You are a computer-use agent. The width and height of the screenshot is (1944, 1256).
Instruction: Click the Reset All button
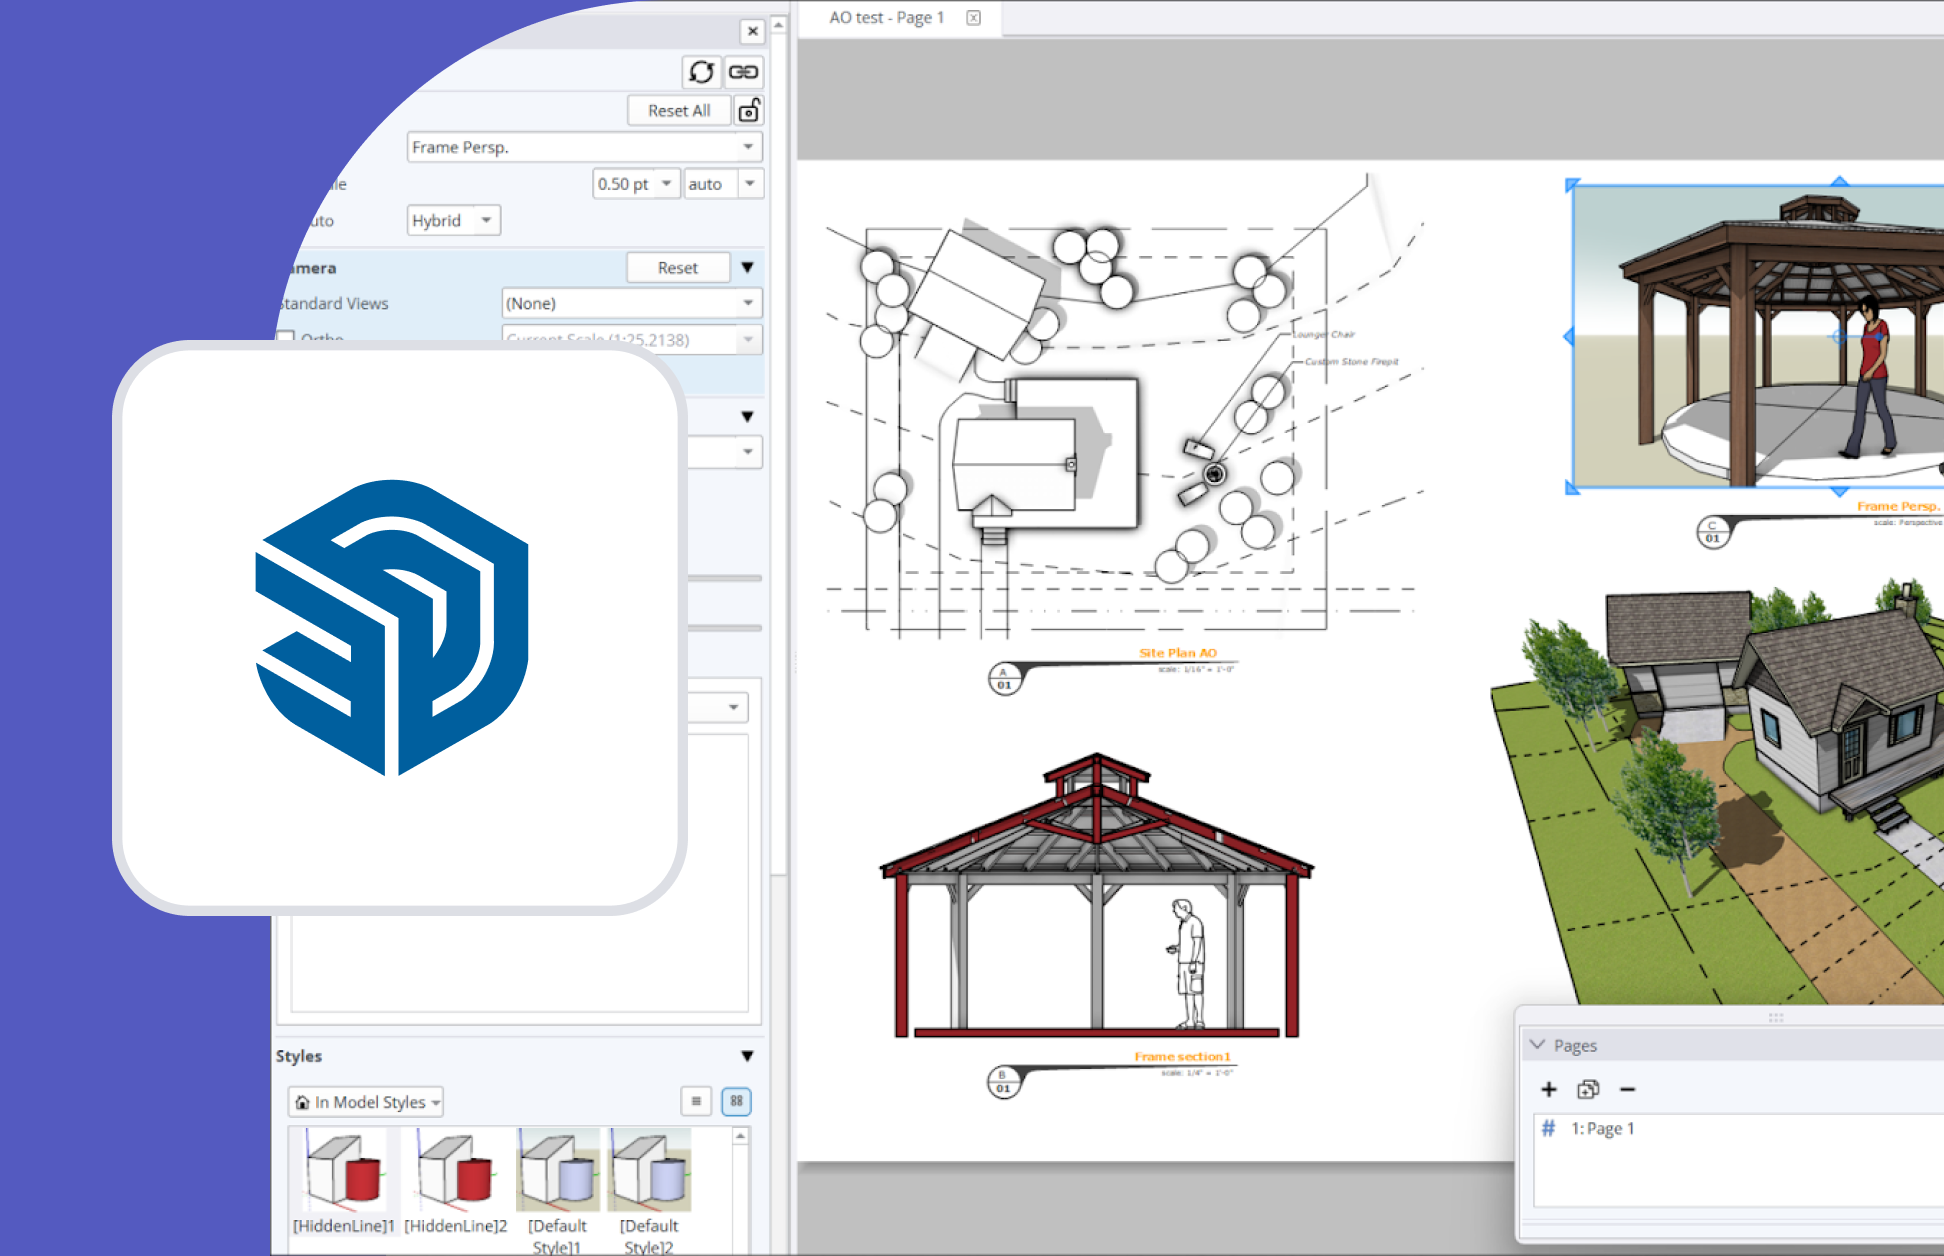point(679,110)
